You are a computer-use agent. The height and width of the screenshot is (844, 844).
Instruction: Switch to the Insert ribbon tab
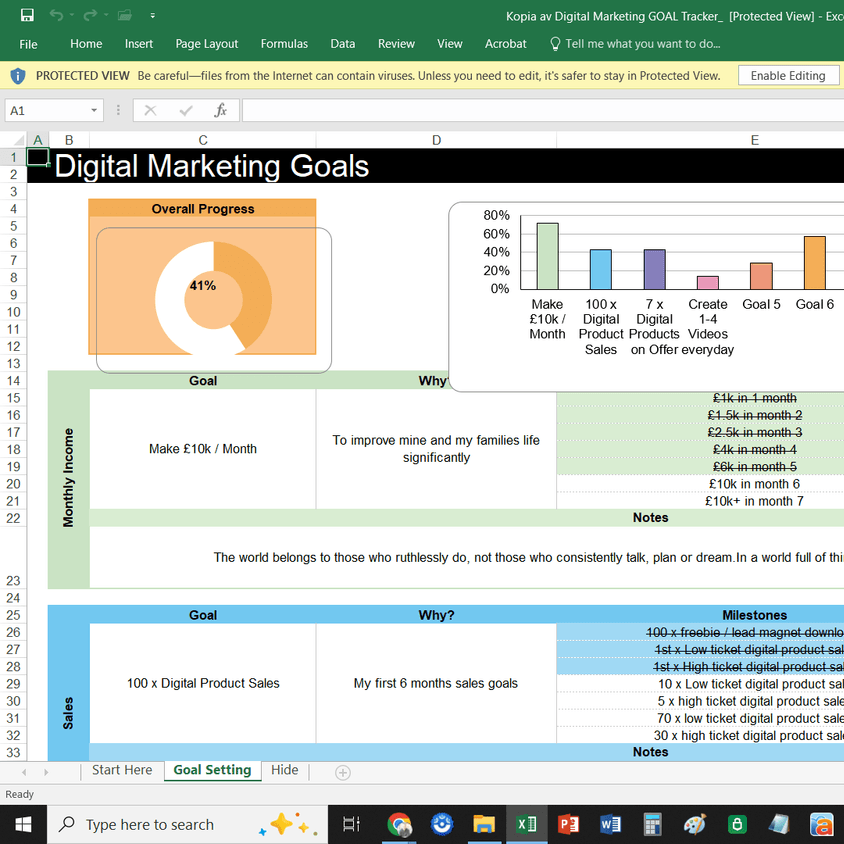tap(139, 44)
